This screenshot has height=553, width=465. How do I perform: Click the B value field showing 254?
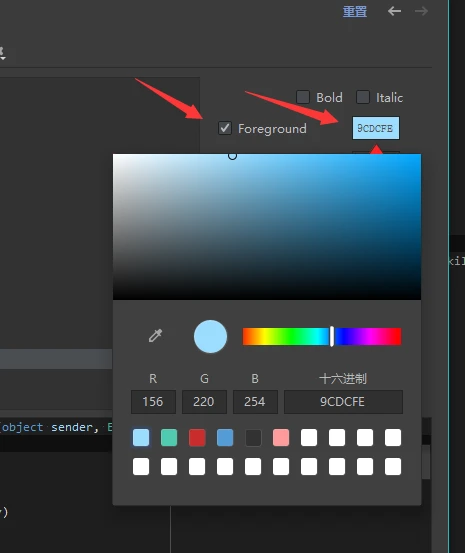[x=255, y=402]
